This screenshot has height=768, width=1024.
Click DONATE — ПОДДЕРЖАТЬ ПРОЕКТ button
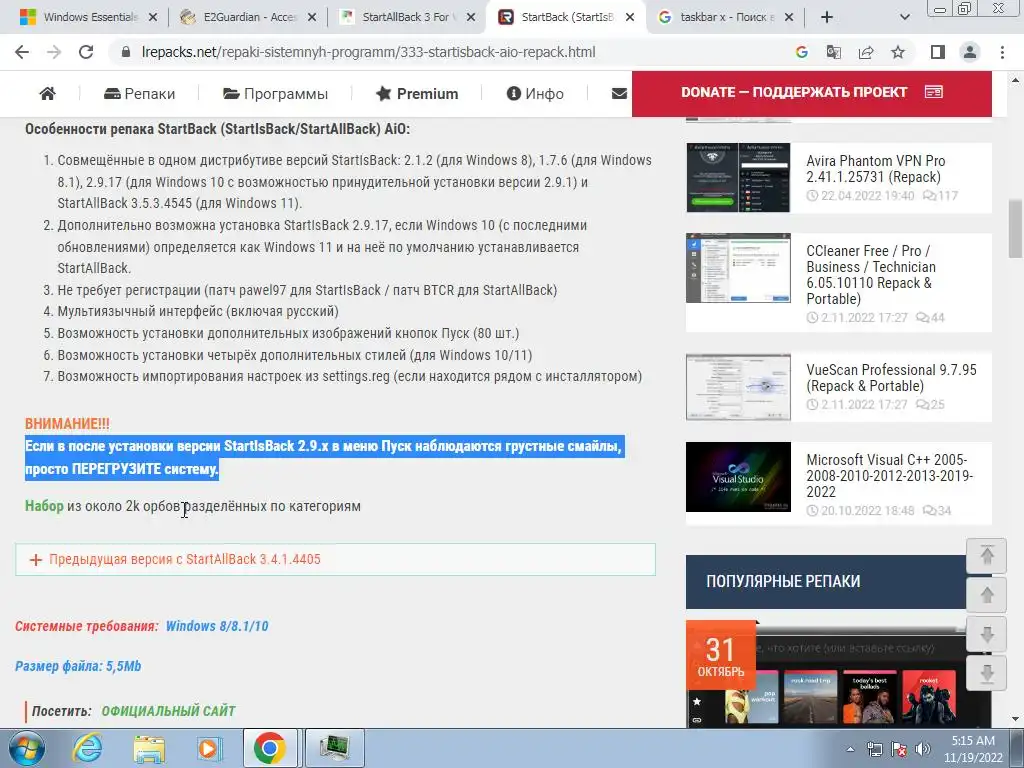[812, 93]
